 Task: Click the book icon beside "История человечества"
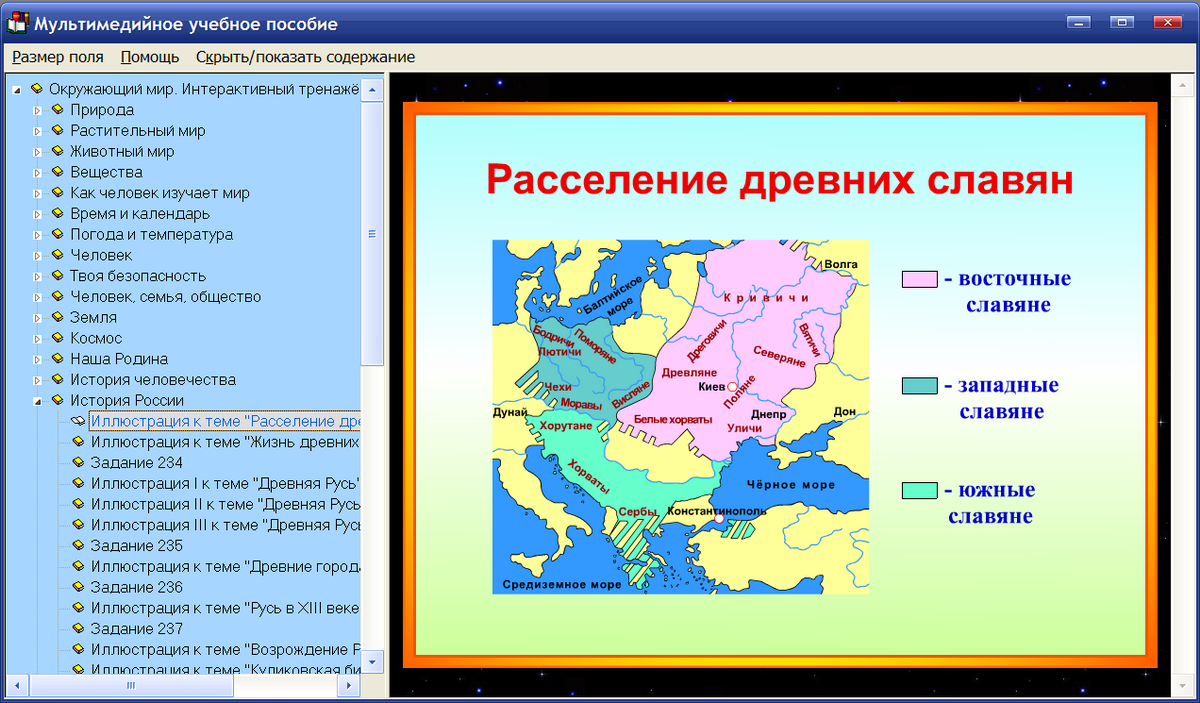[x=56, y=379]
